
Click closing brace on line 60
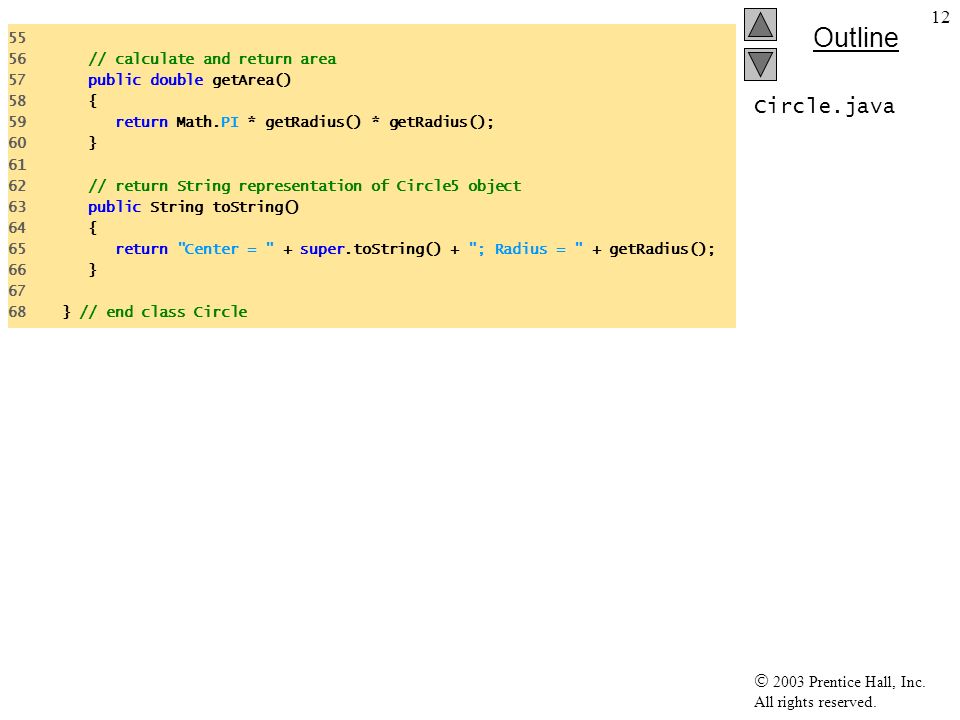[93, 143]
